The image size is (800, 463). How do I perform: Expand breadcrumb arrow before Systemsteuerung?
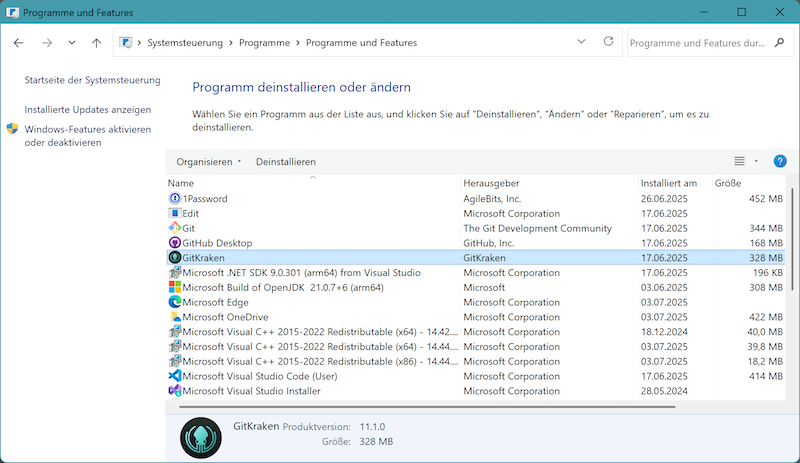pyautogui.click(x=139, y=43)
